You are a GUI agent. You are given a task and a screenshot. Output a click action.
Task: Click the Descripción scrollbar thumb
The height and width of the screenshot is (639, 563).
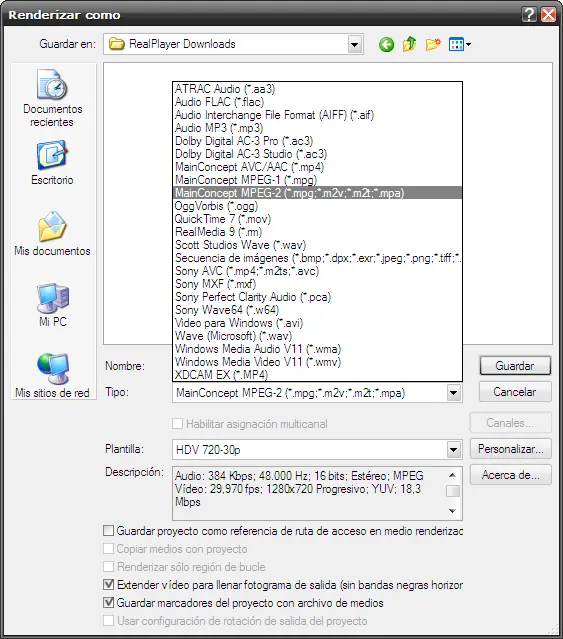pos(453,491)
